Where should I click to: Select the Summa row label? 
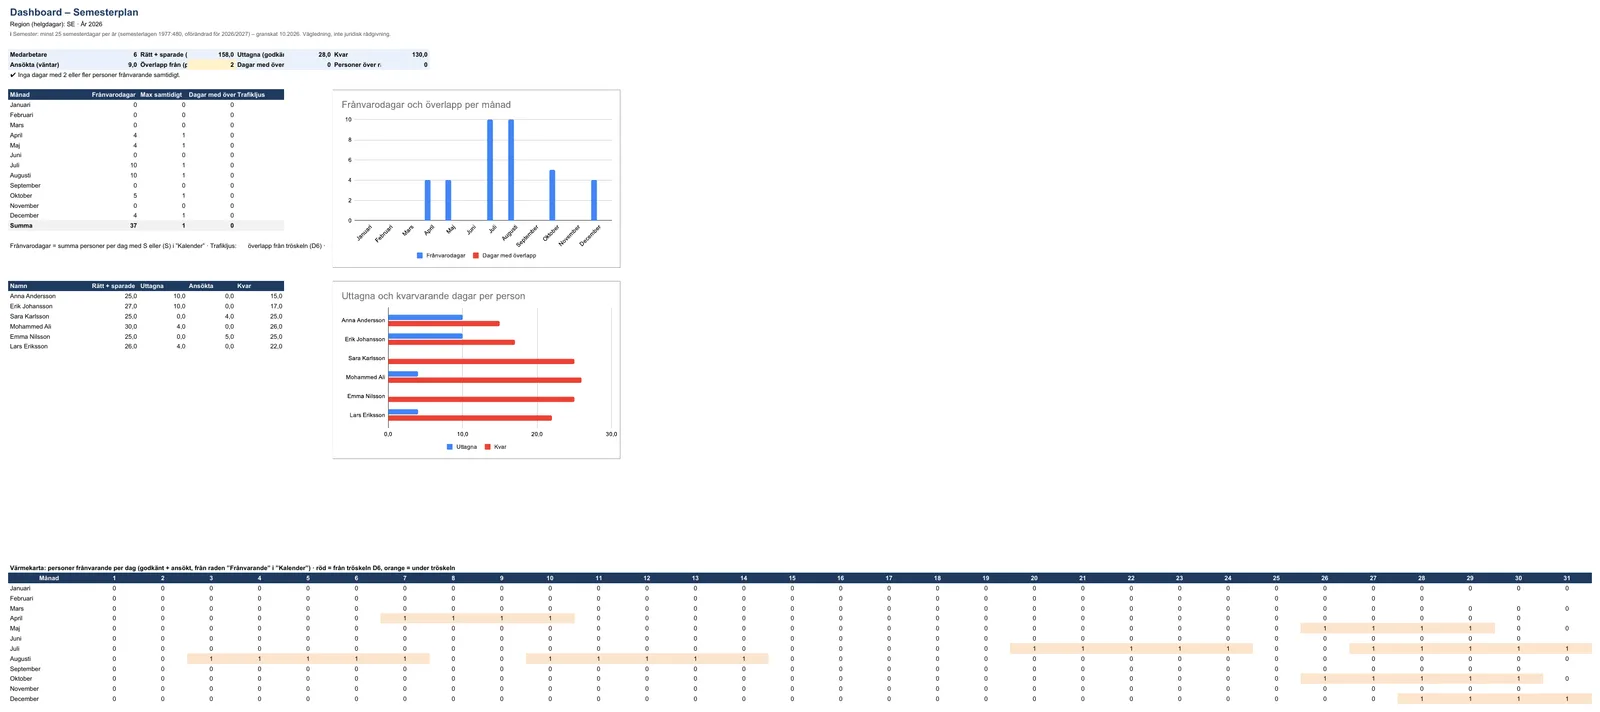pyautogui.click(x=21, y=226)
